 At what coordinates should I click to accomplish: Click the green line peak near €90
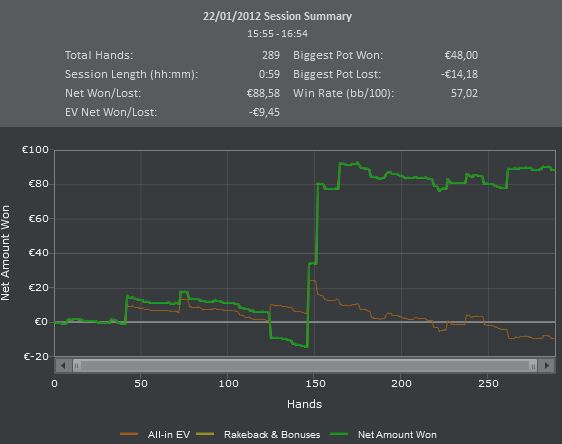pos(357,163)
